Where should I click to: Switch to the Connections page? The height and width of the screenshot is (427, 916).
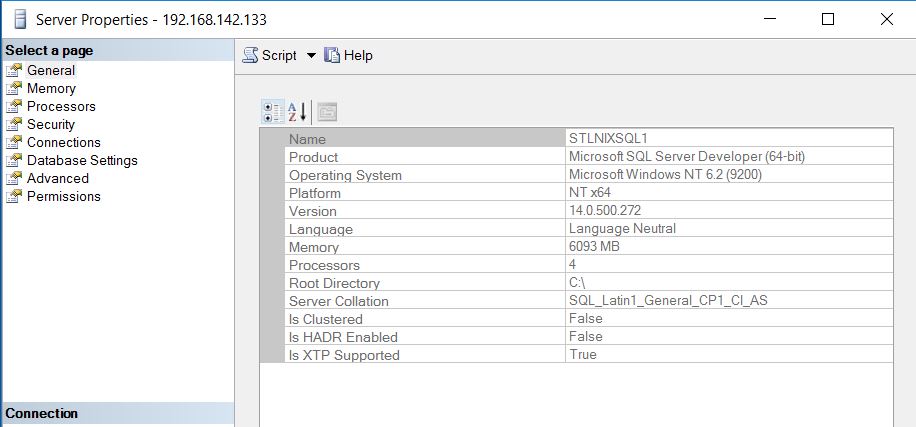pyautogui.click(x=63, y=142)
